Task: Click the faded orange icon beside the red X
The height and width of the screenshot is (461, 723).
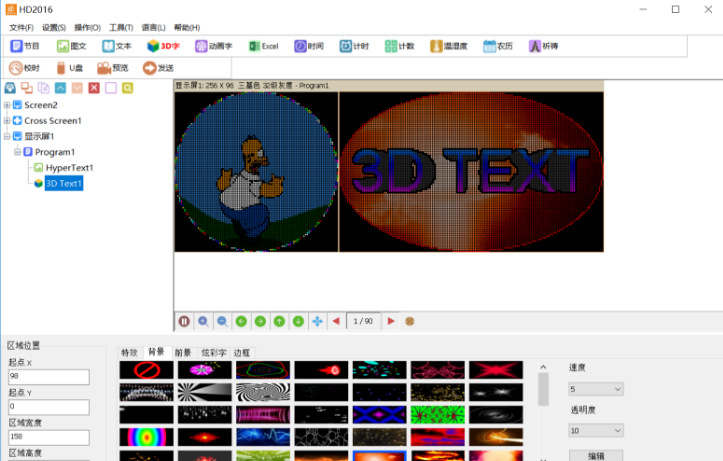Action: coord(77,88)
